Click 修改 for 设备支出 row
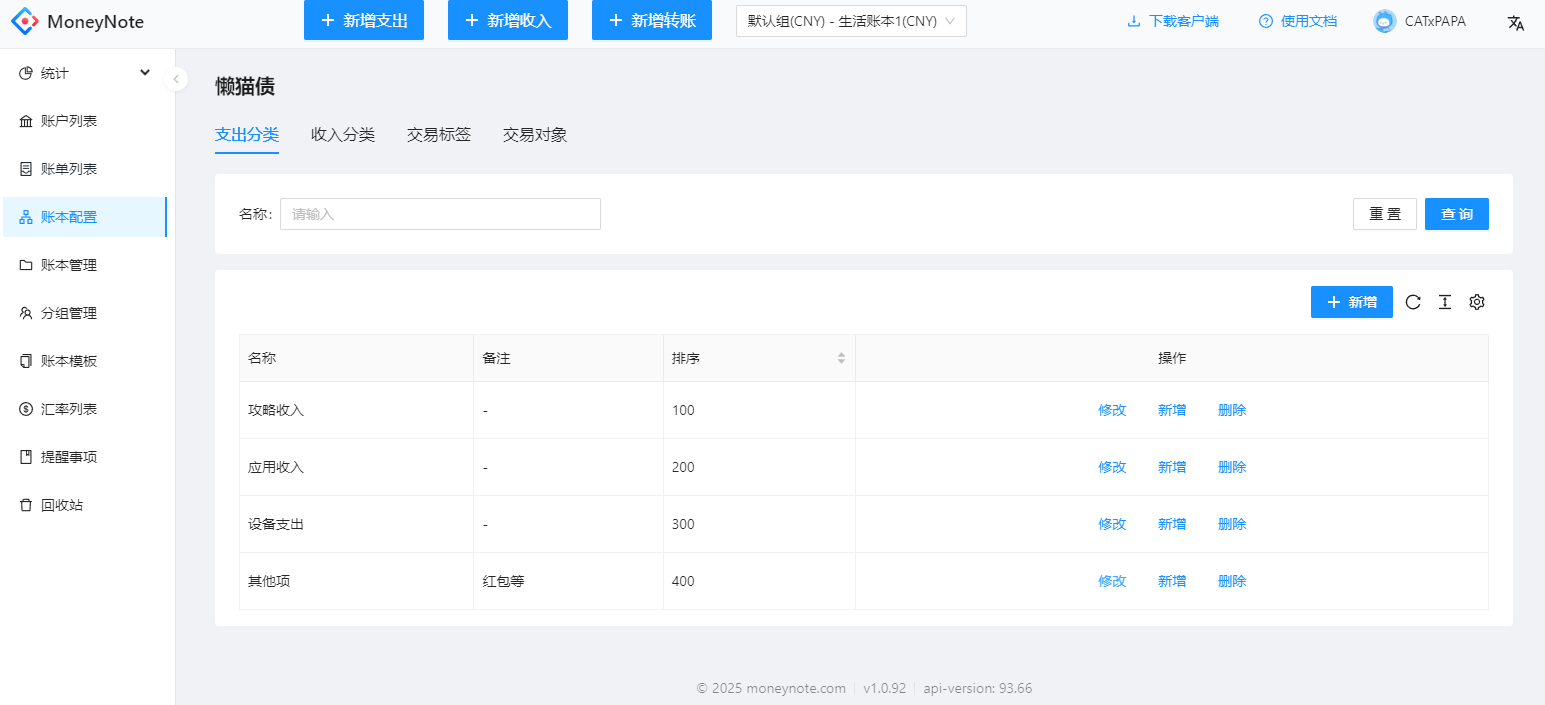 coord(1112,524)
